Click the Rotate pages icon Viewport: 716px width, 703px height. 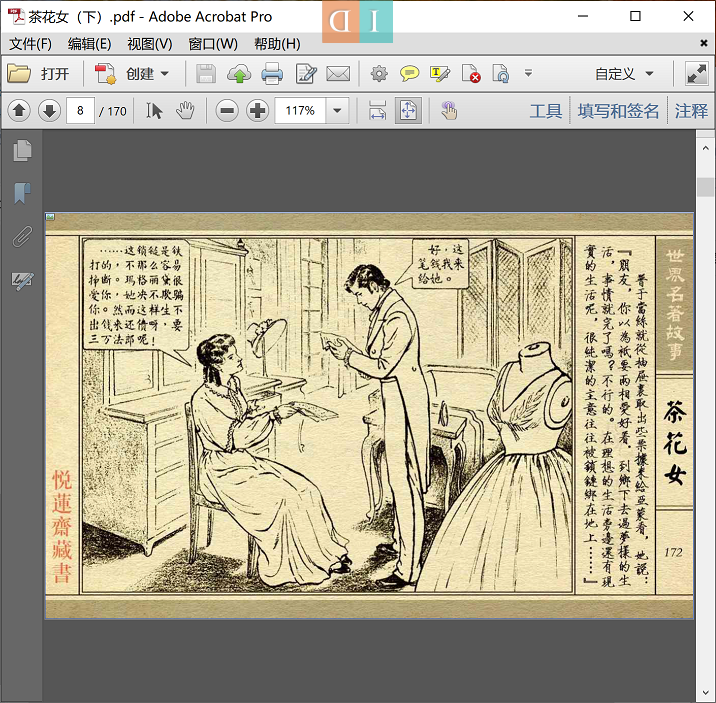pyautogui.click(x=500, y=73)
